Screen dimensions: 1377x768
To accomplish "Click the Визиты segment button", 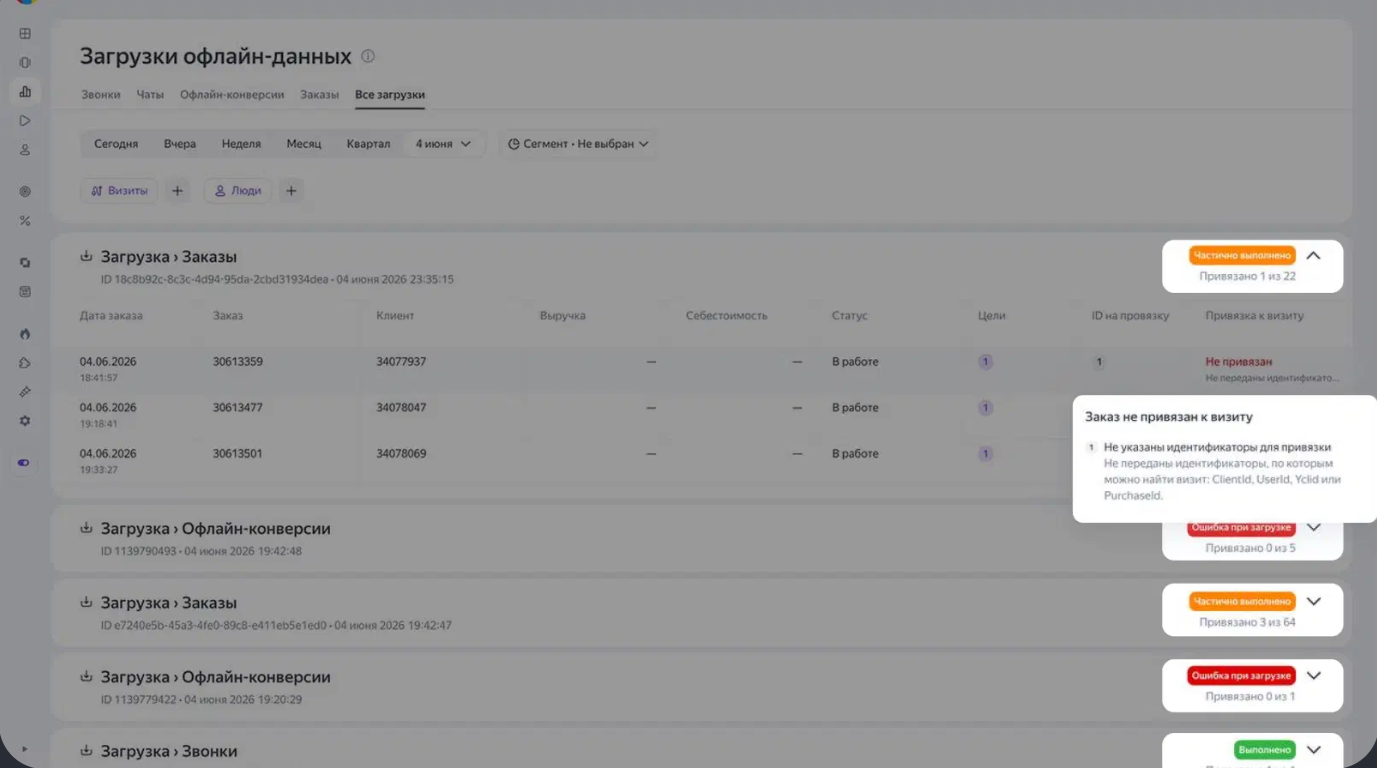I will pos(119,191).
